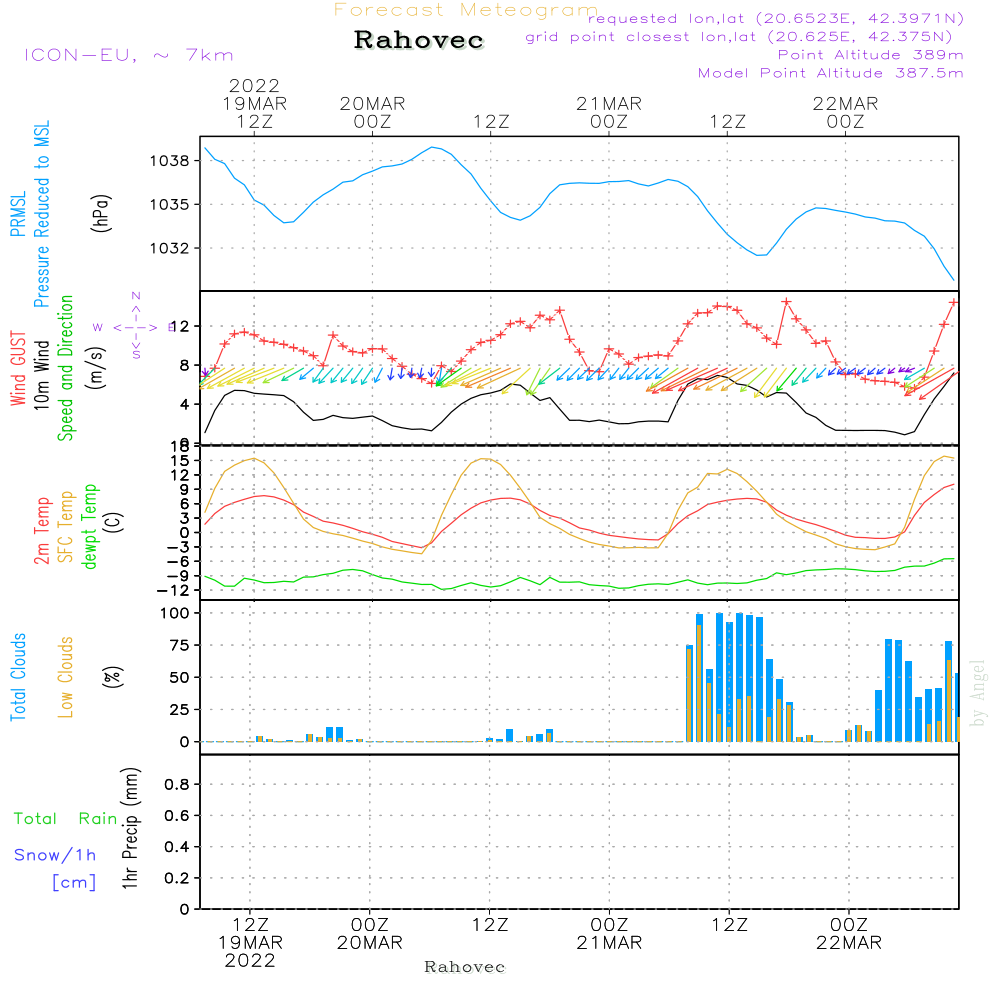
Task: Click the 1032 pressure axis value
Action: coord(170,248)
